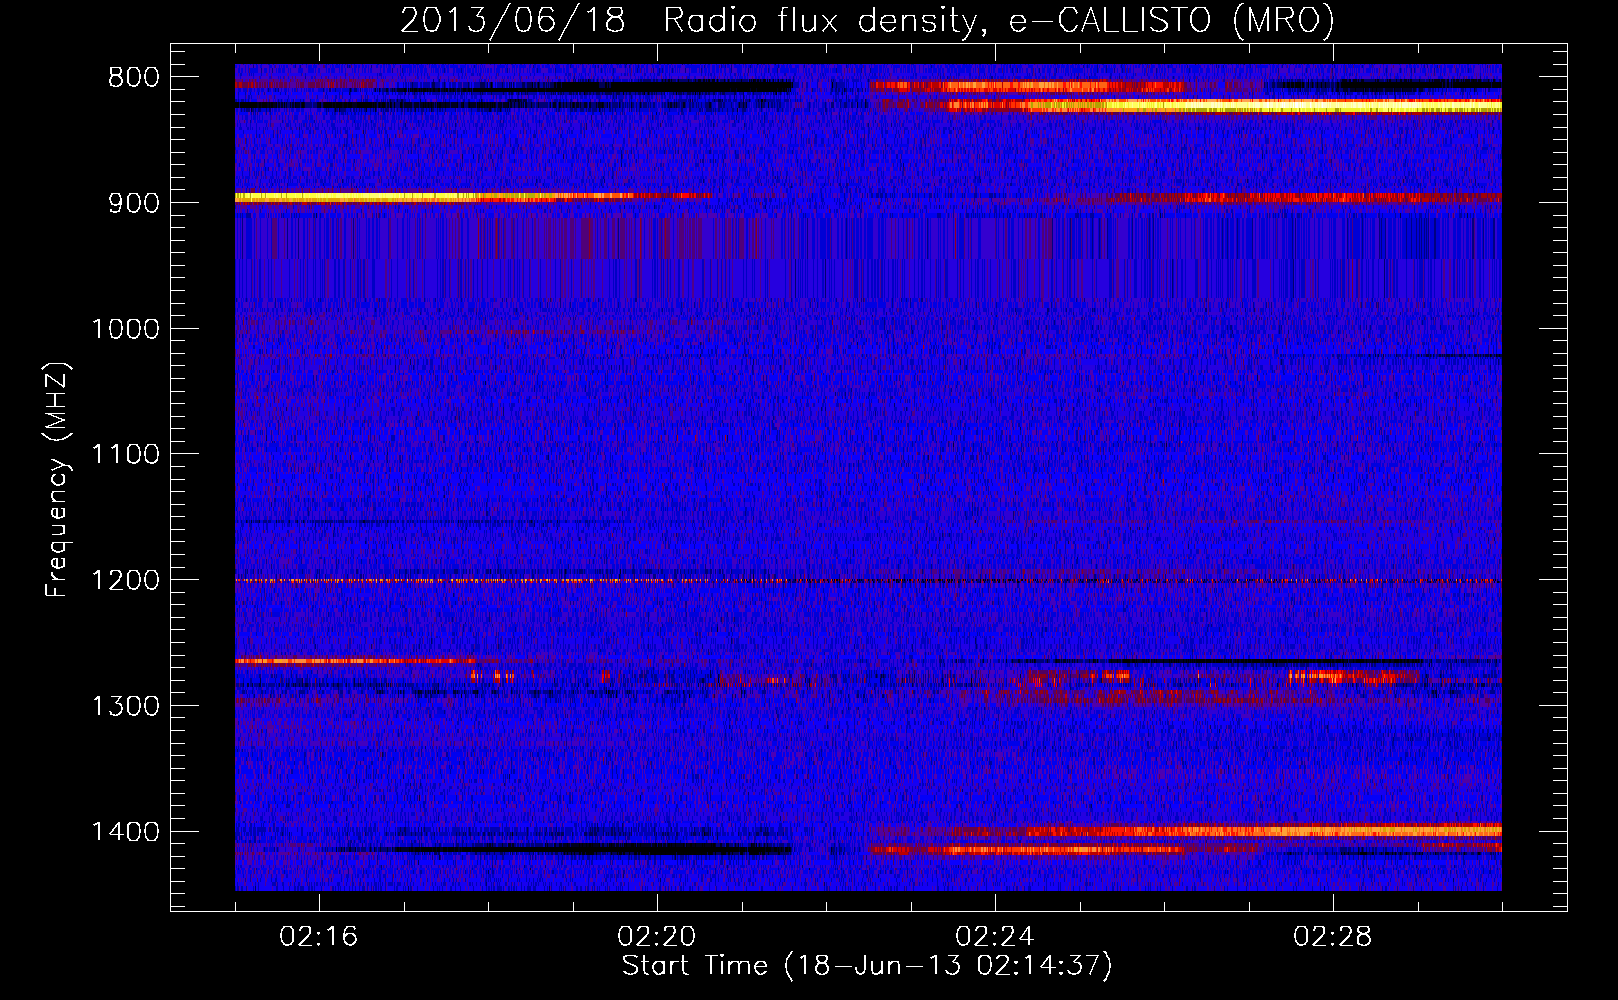The width and height of the screenshot is (1618, 1000).
Task: Click the 1200 frequency tick label
Action: tap(125, 581)
